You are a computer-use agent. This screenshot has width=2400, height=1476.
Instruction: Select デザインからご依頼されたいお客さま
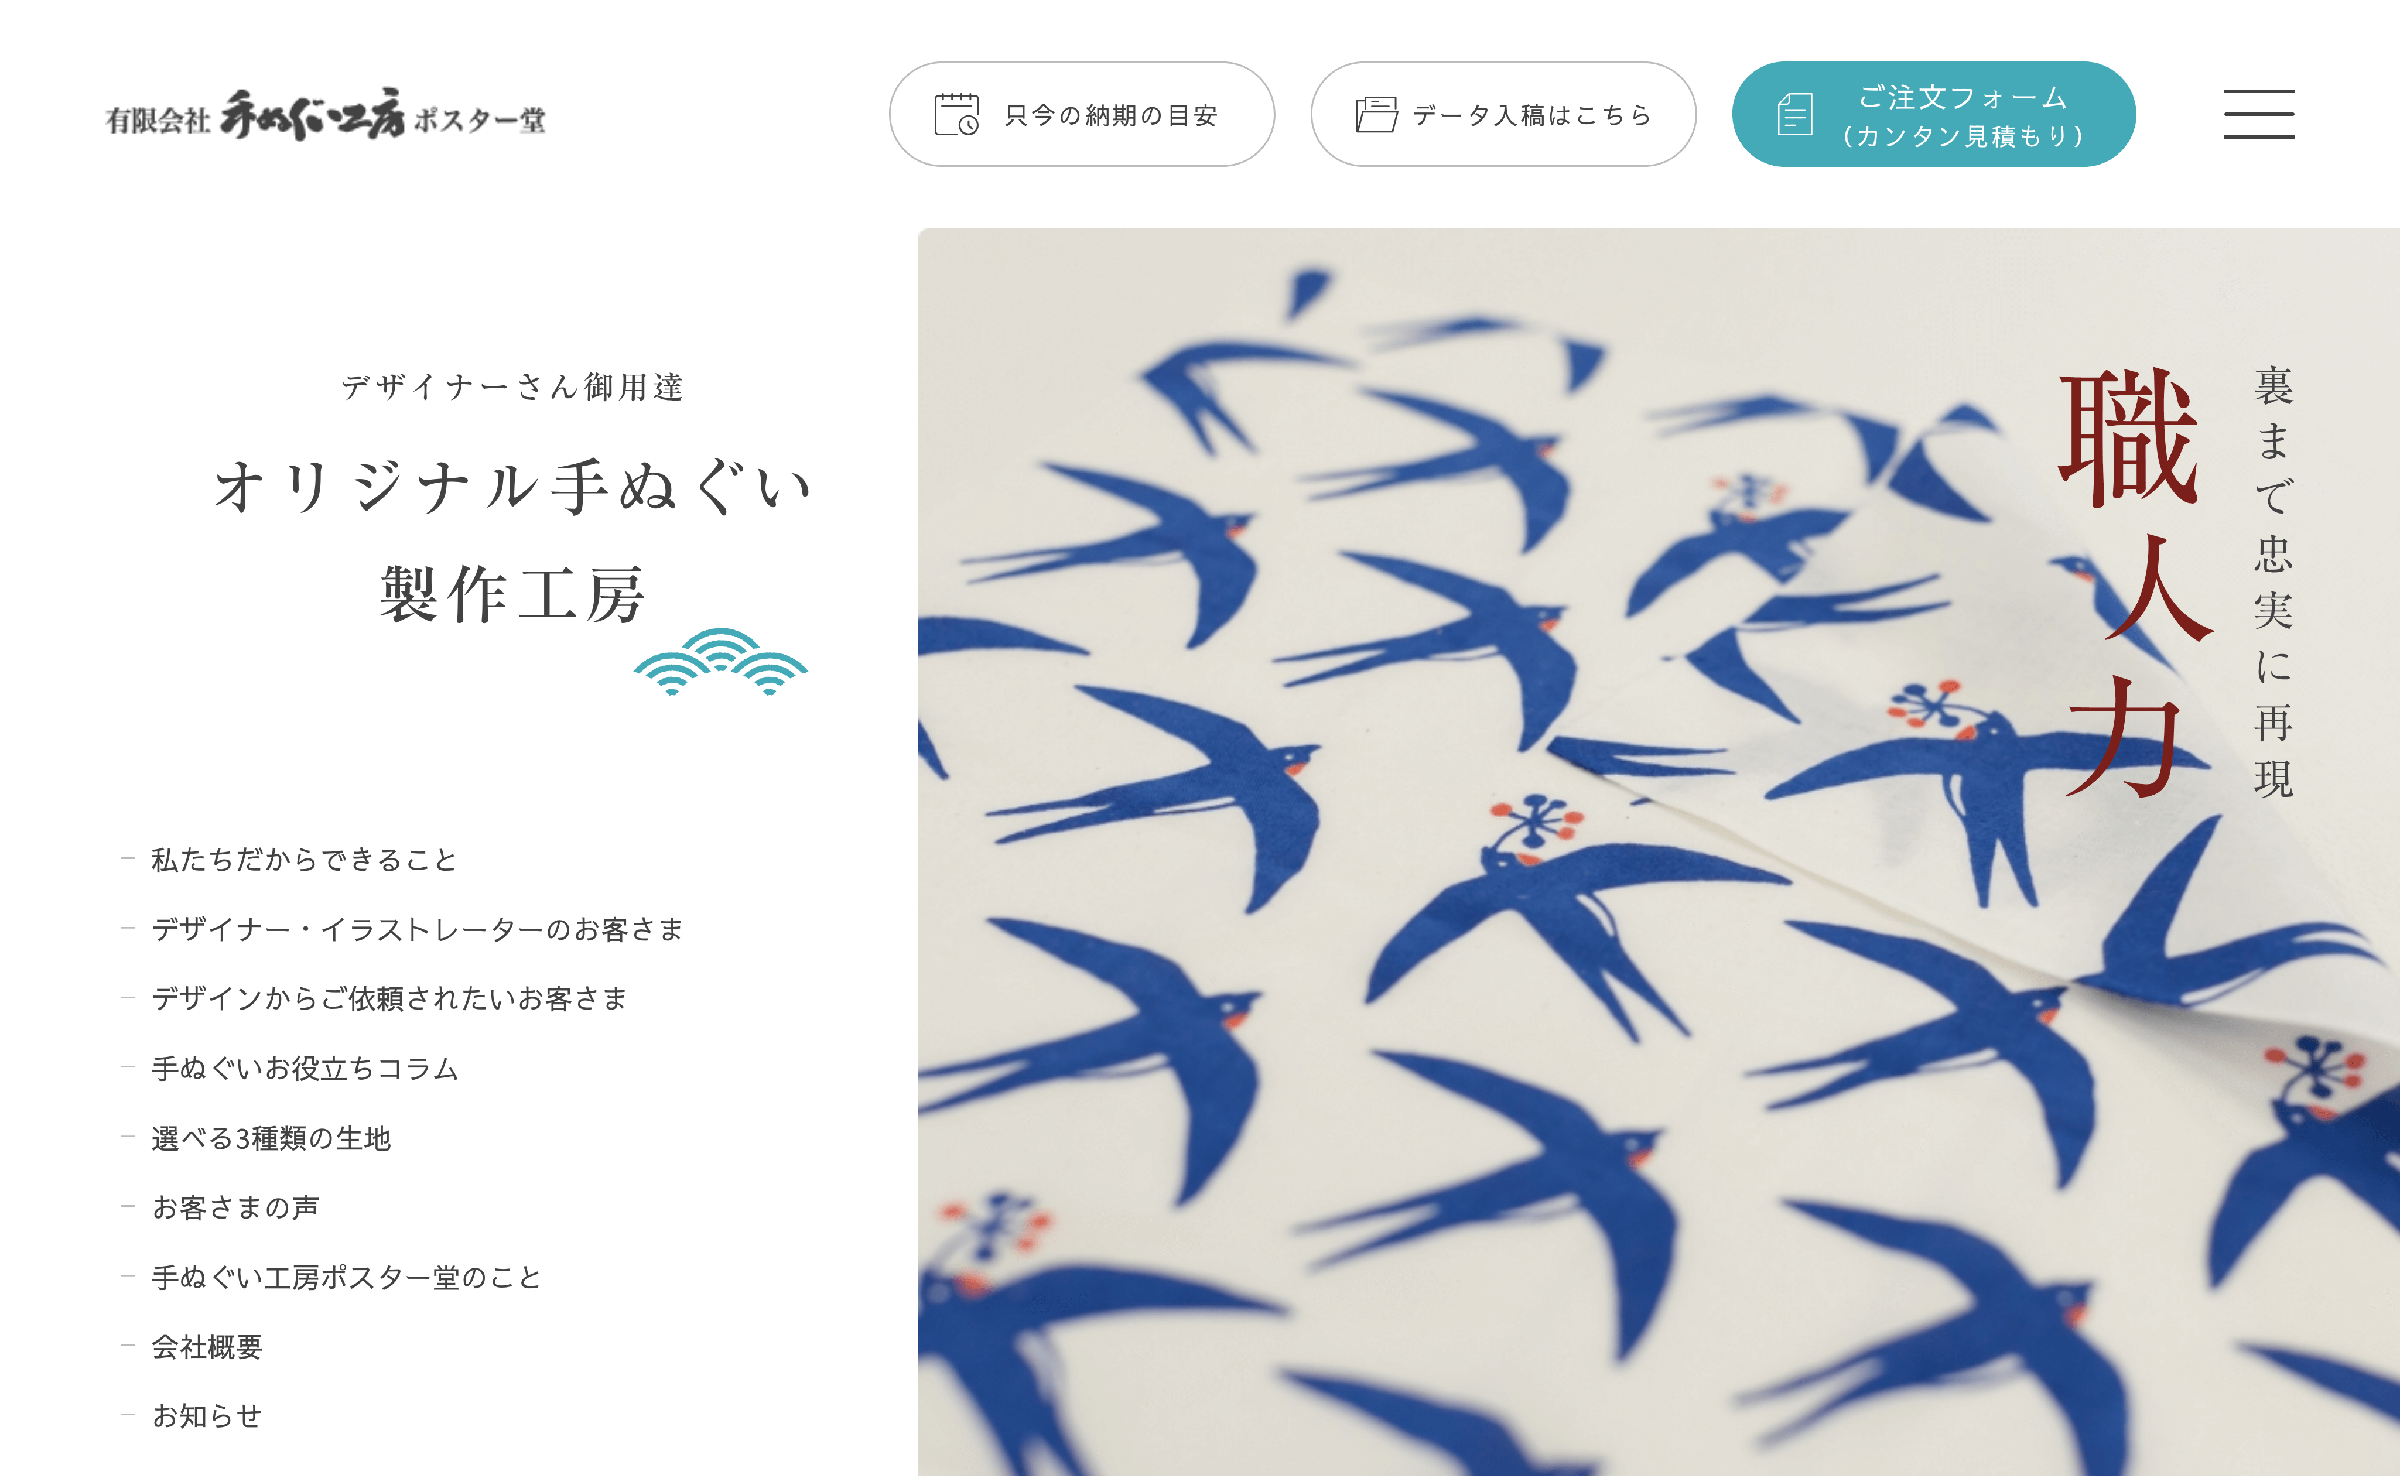[x=389, y=999]
